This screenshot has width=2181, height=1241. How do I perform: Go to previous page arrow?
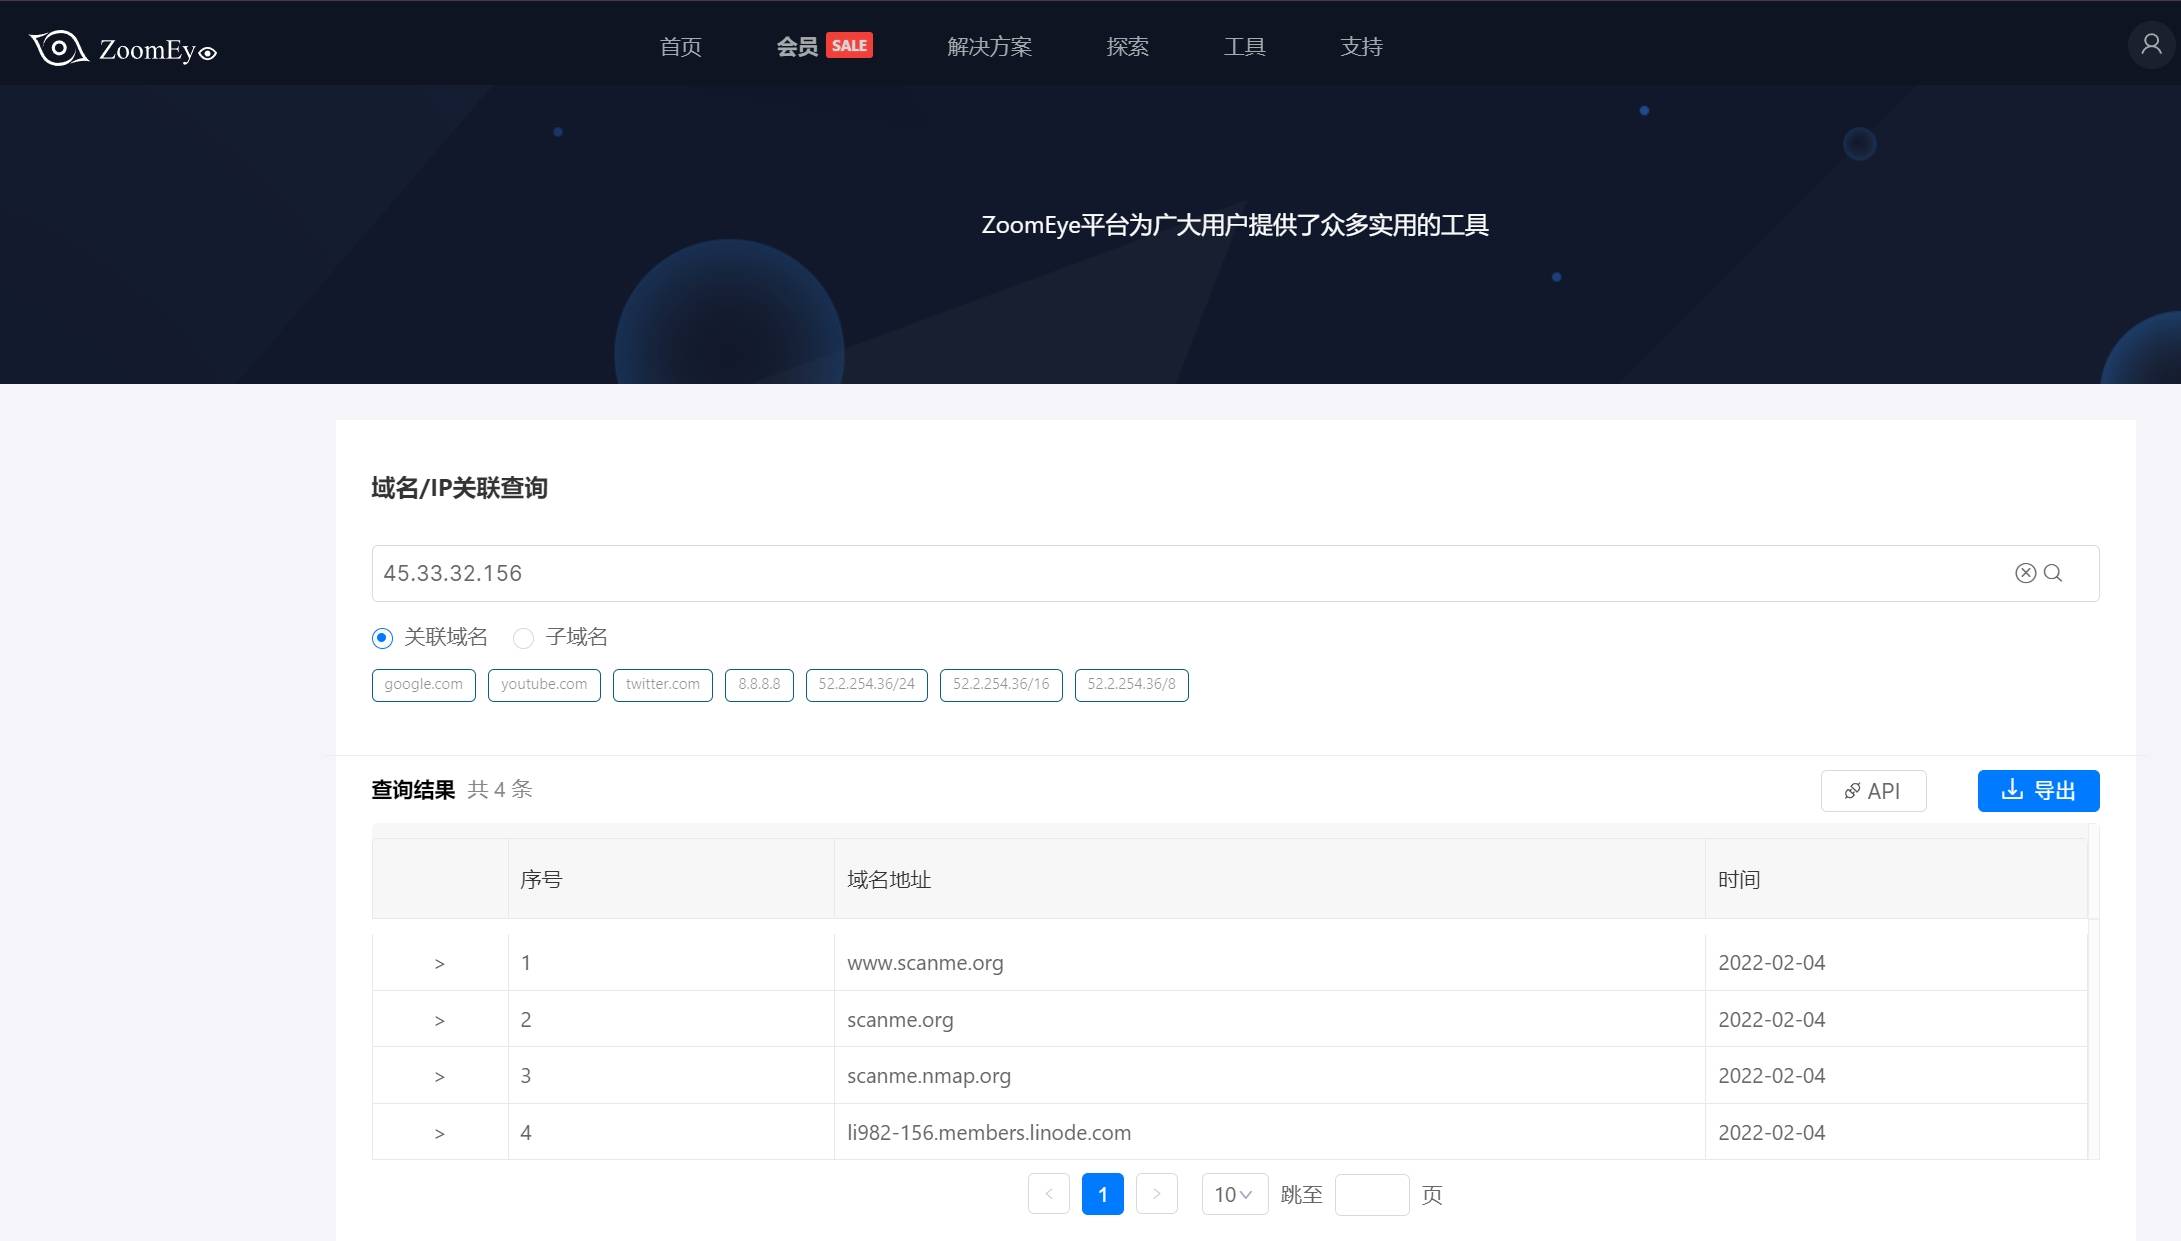(1049, 1194)
